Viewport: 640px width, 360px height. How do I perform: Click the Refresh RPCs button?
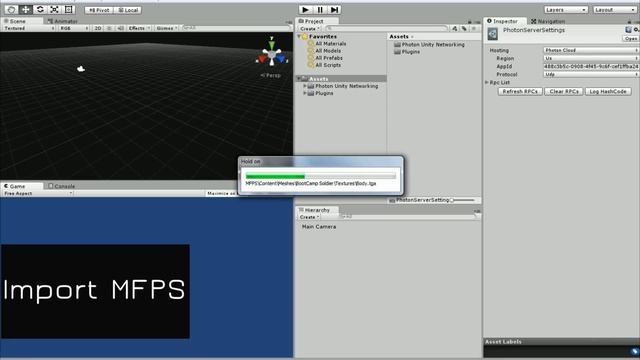[520, 91]
